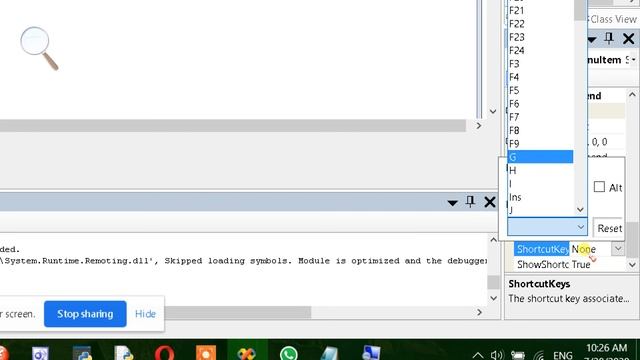Viewport: 640px width, 360px height.
Task: Pick F3 in the key list
Action: point(540,64)
